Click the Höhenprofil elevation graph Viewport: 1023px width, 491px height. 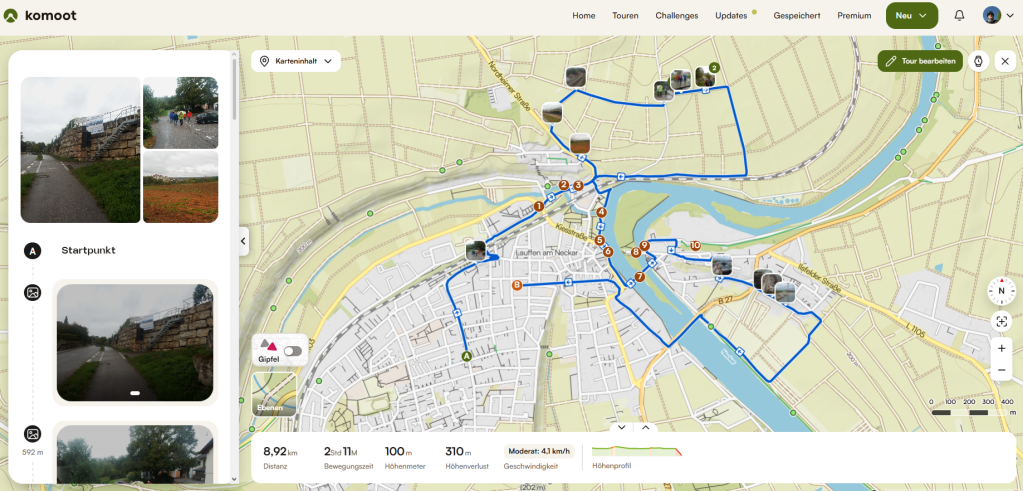pos(637,451)
